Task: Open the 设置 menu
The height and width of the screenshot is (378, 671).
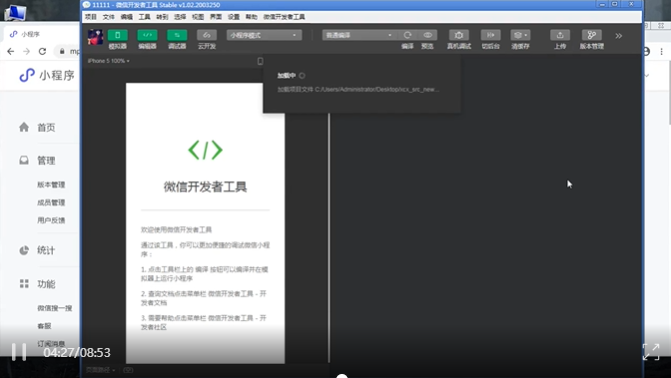Action: pyautogui.click(x=234, y=17)
